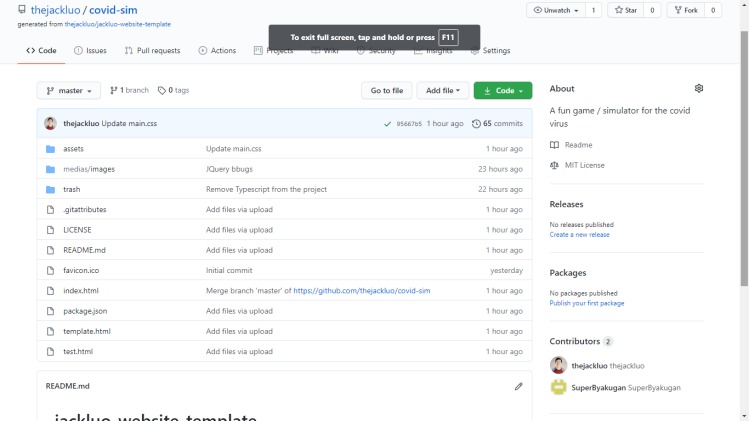Screen dimensions: 749x421
Task: Click the branch icon beside 1 branch
Action: [x=114, y=90]
